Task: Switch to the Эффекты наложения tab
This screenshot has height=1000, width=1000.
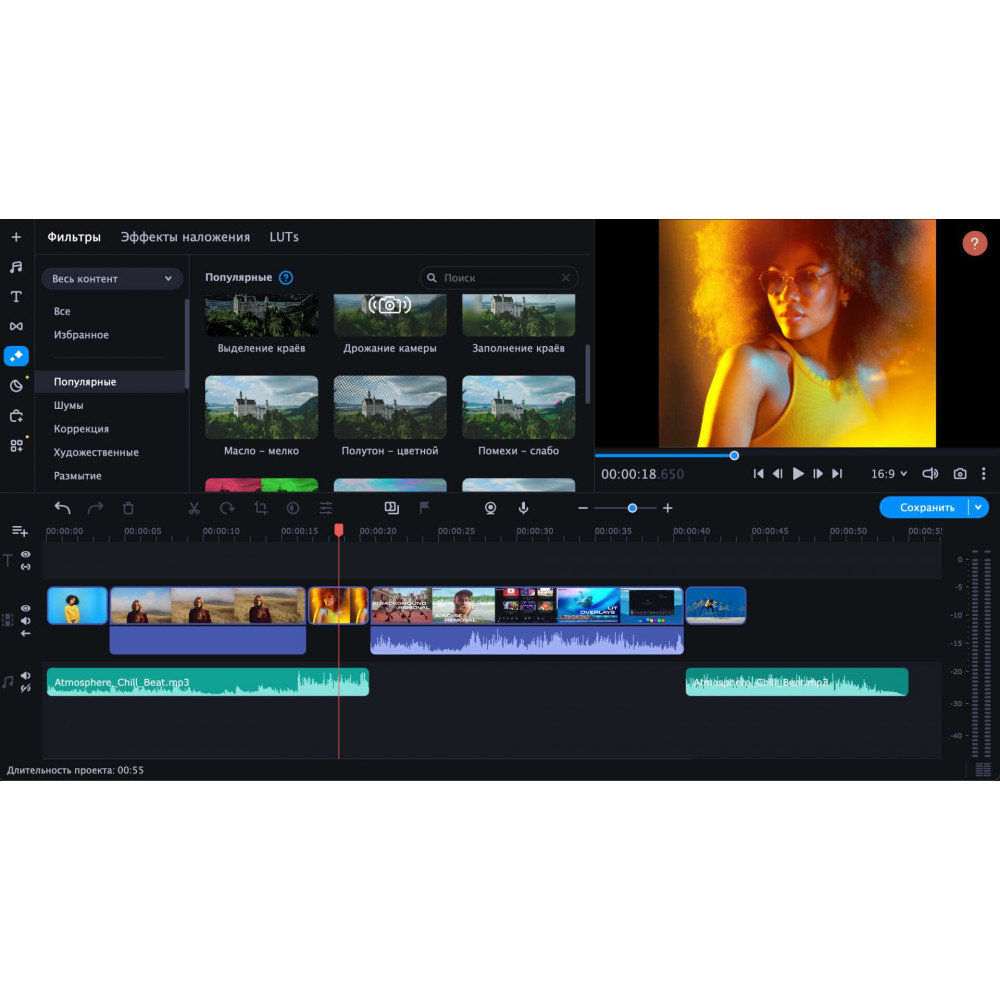Action: click(x=185, y=237)
